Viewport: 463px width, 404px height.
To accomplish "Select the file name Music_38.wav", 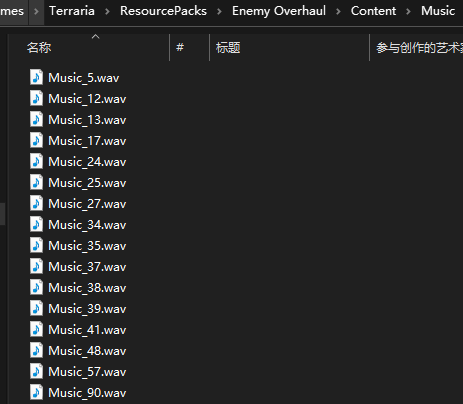I will coord(87,288).
